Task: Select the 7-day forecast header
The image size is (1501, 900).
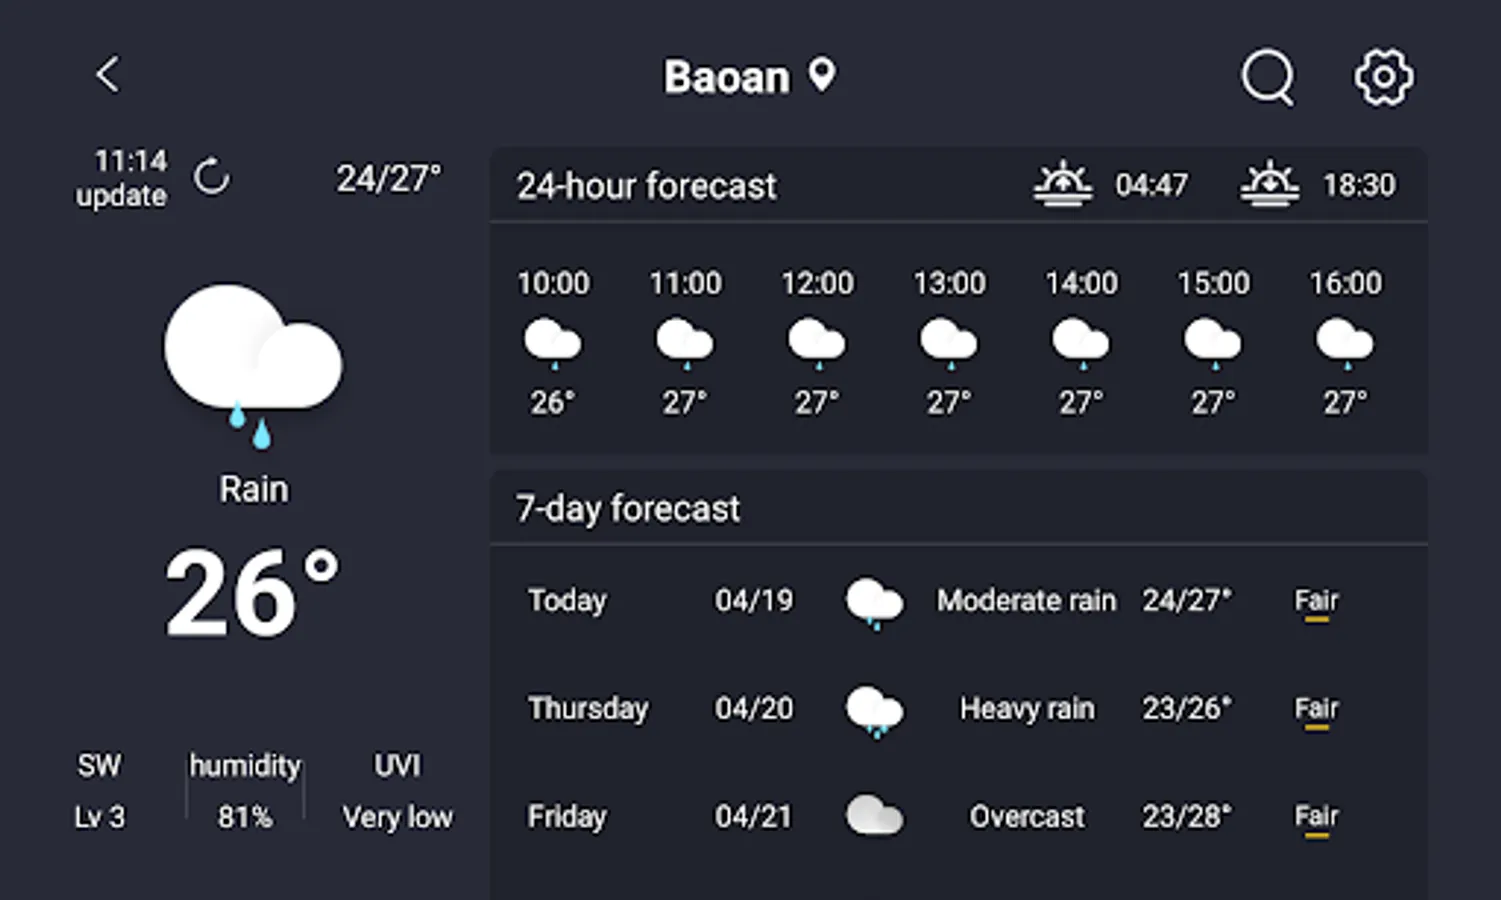Action: (x=627, y=509)
